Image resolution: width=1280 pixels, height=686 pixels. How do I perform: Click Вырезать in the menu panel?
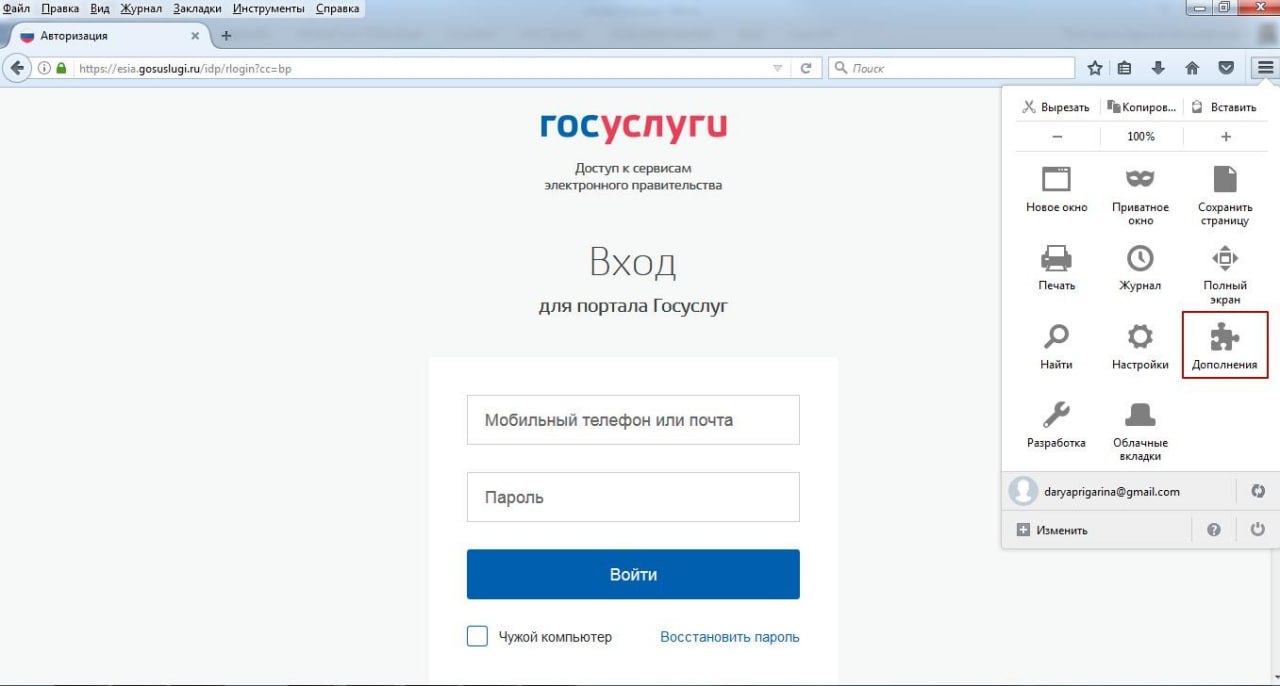[x=1055, y=107]
